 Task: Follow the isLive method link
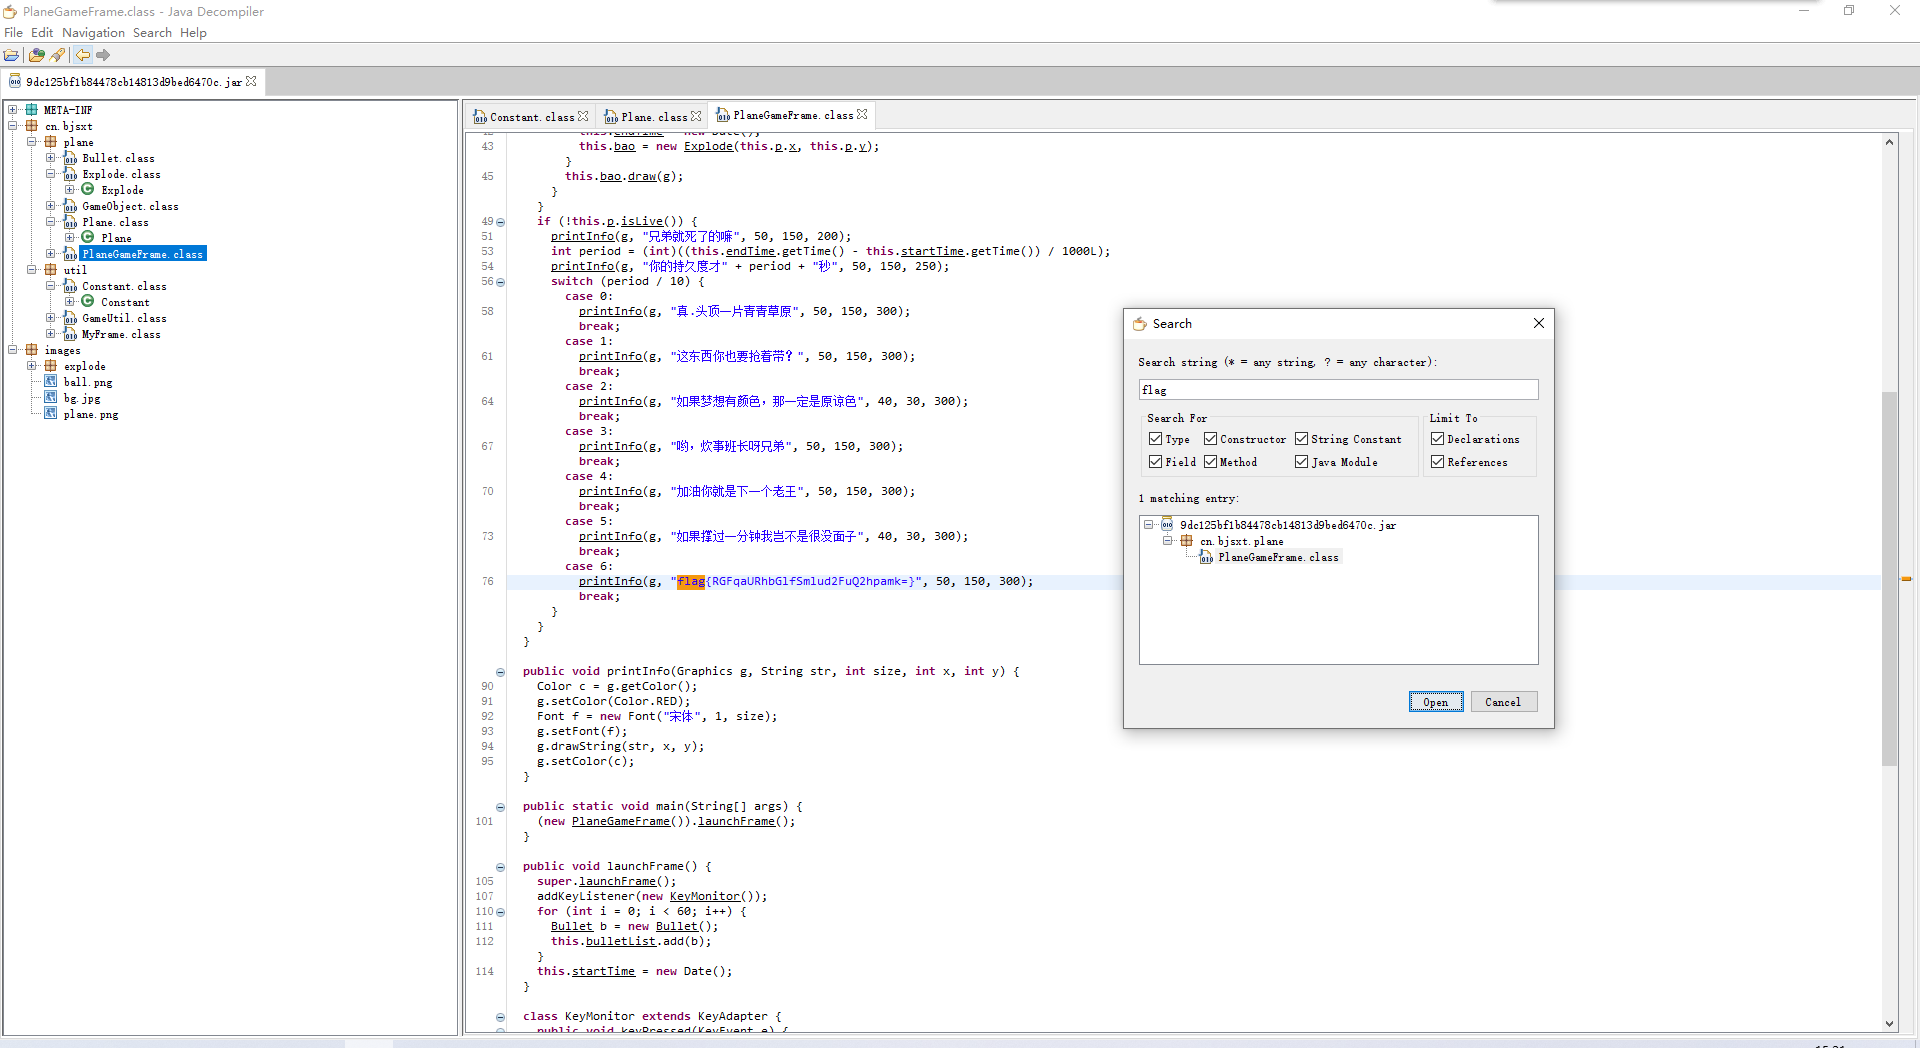[642, 222]
